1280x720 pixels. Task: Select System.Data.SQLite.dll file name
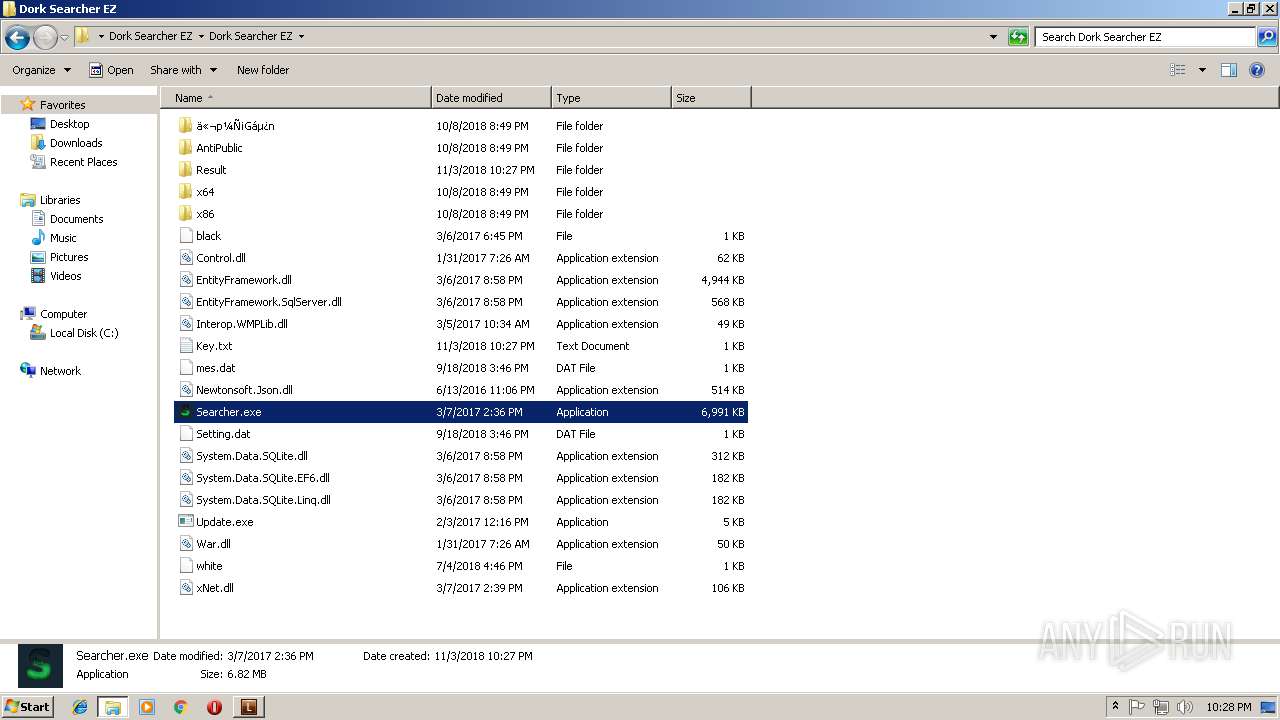point(252,456)
